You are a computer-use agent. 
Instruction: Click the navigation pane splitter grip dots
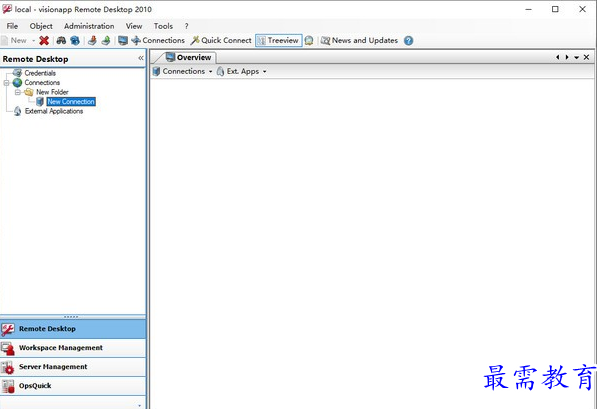[x=71, y=317]
